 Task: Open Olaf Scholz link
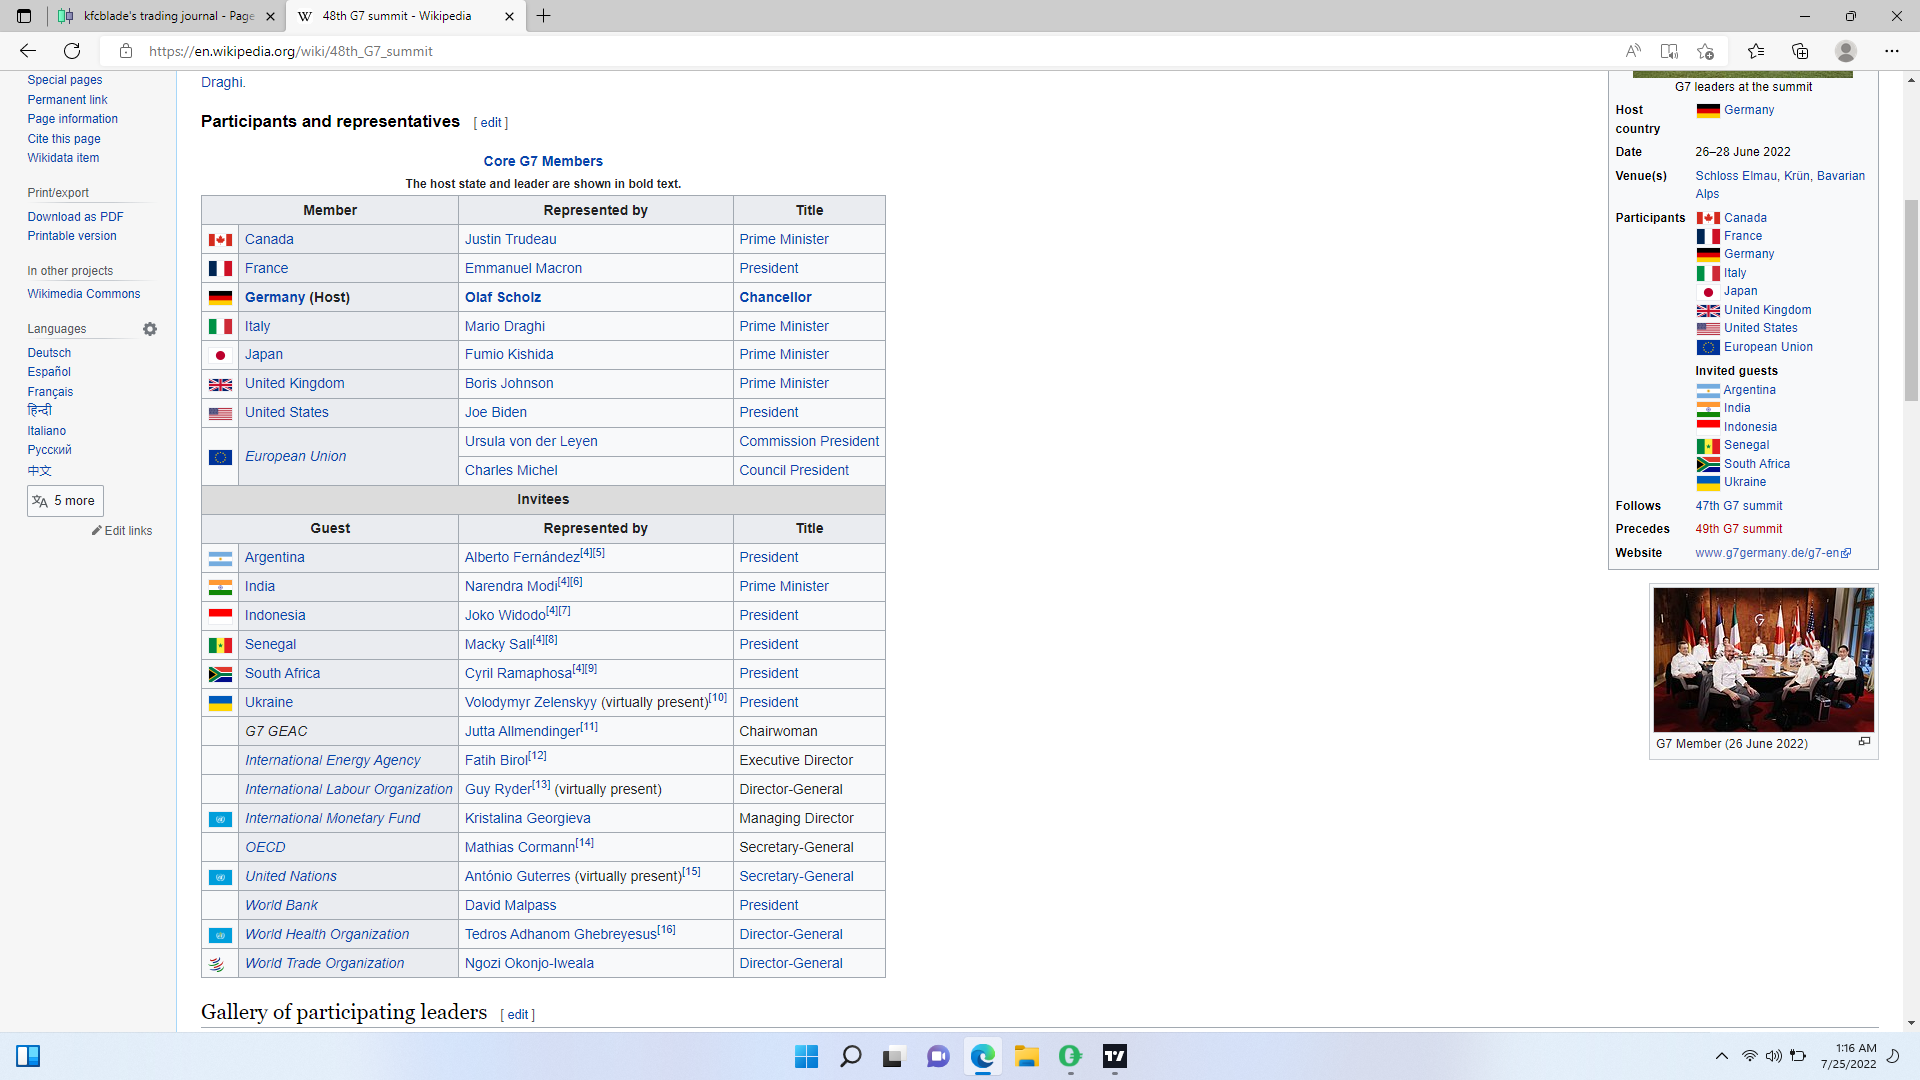coord(502,297)
